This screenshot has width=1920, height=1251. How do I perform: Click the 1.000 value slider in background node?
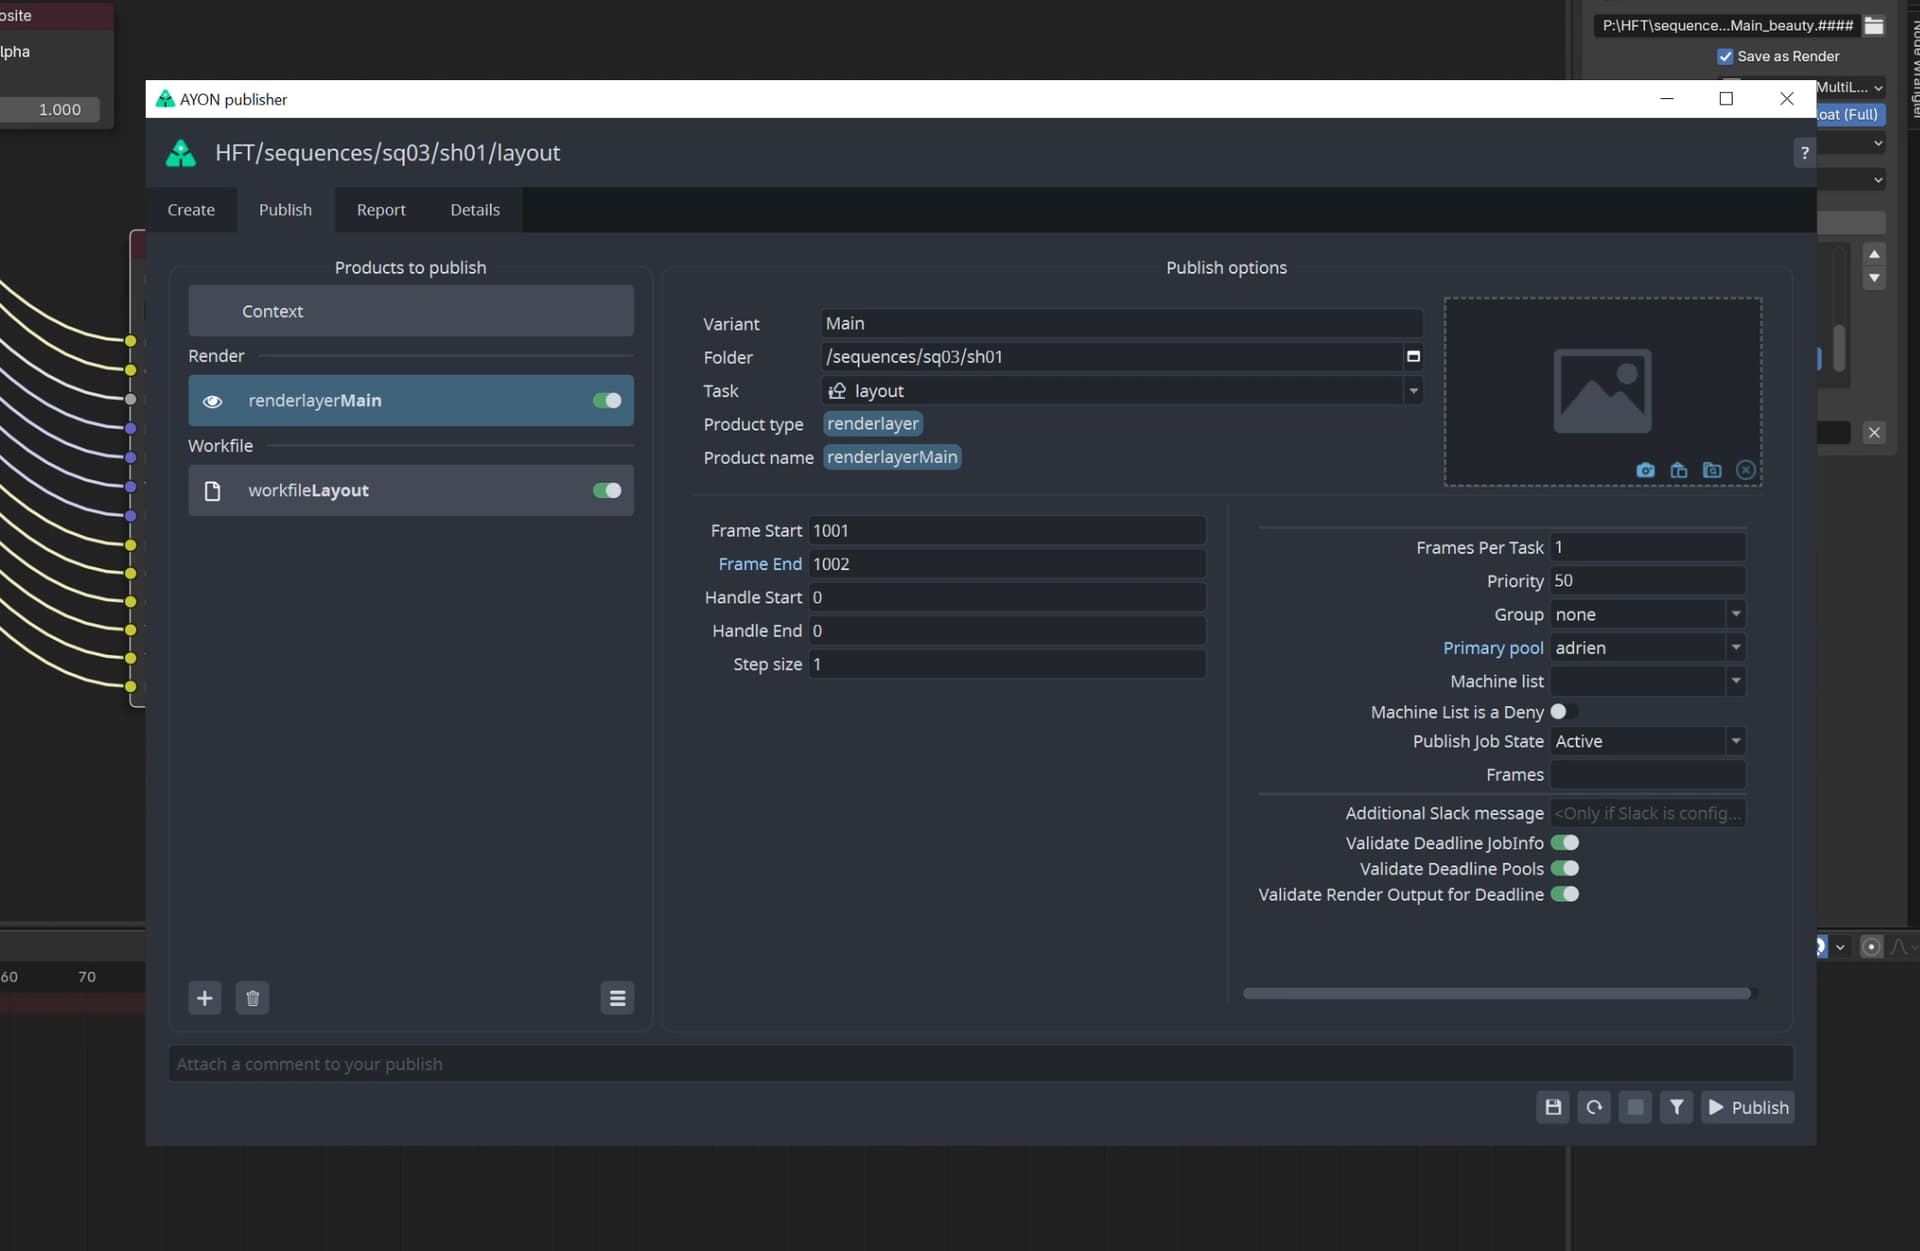[x=50, y=110]
